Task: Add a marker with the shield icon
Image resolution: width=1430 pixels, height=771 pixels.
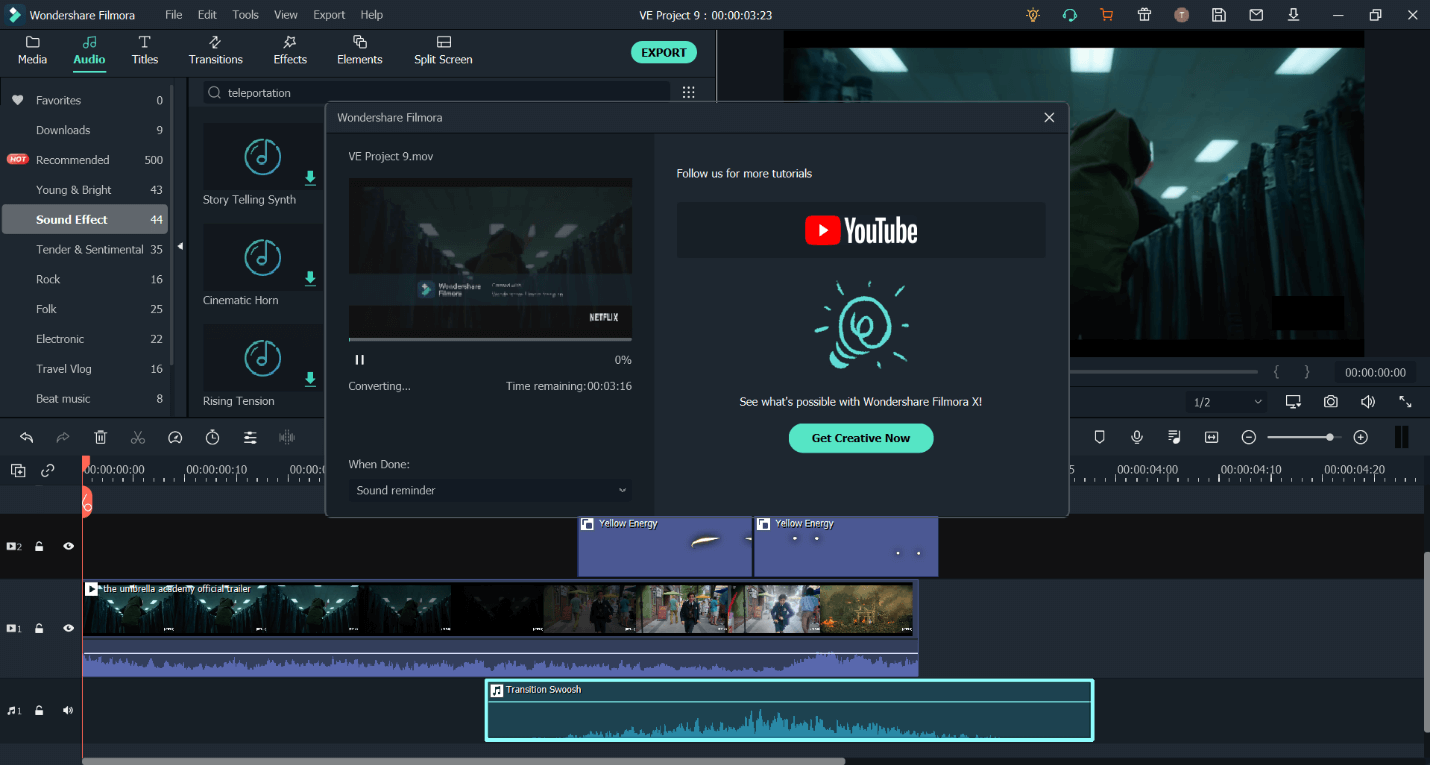Action: (1099, 437)
